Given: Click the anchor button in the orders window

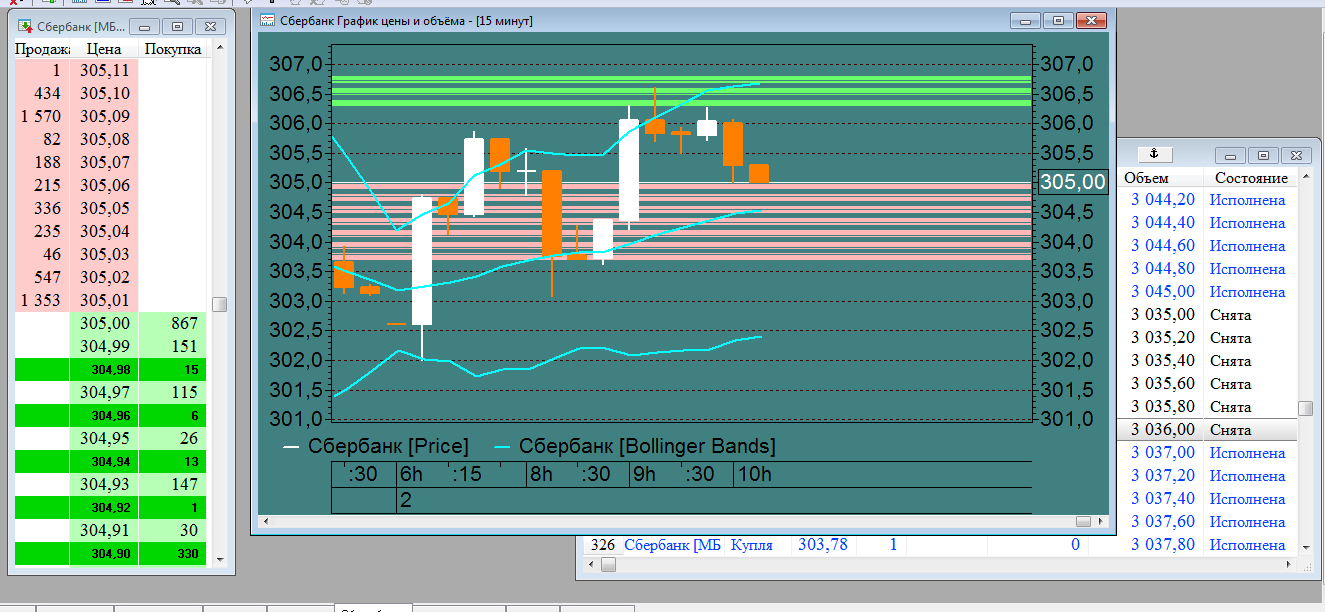Looking at the screenshot, I should pyautogui.click(x=1153, y=154).
